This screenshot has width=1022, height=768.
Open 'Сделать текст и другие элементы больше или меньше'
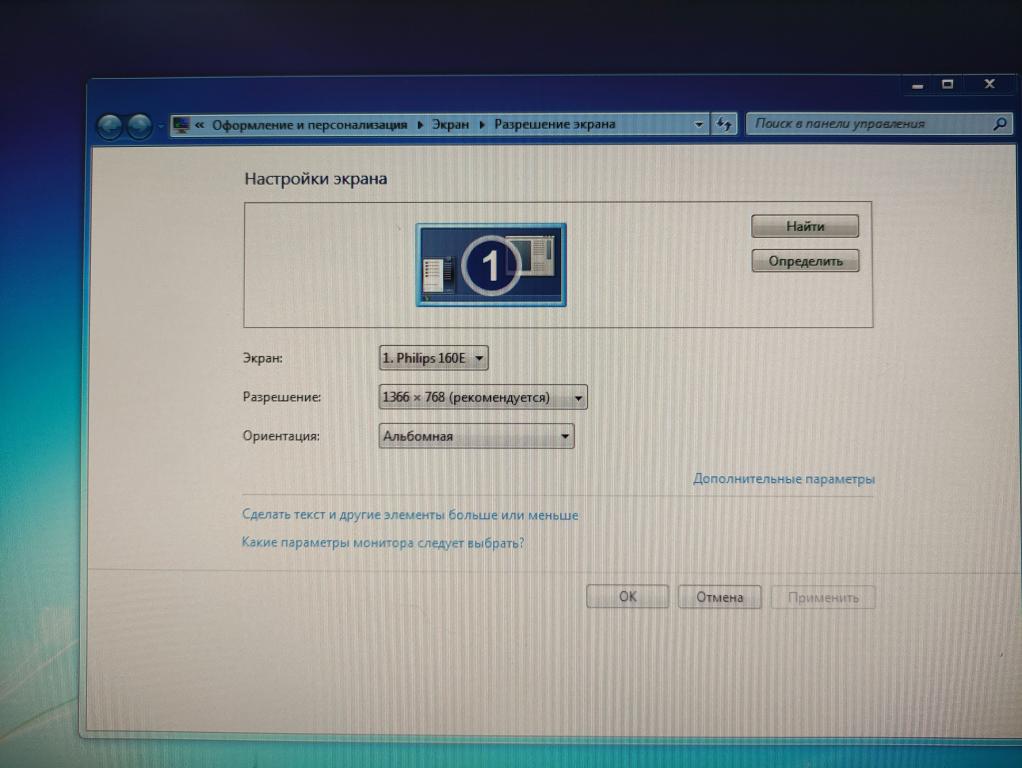coord(410,514)
